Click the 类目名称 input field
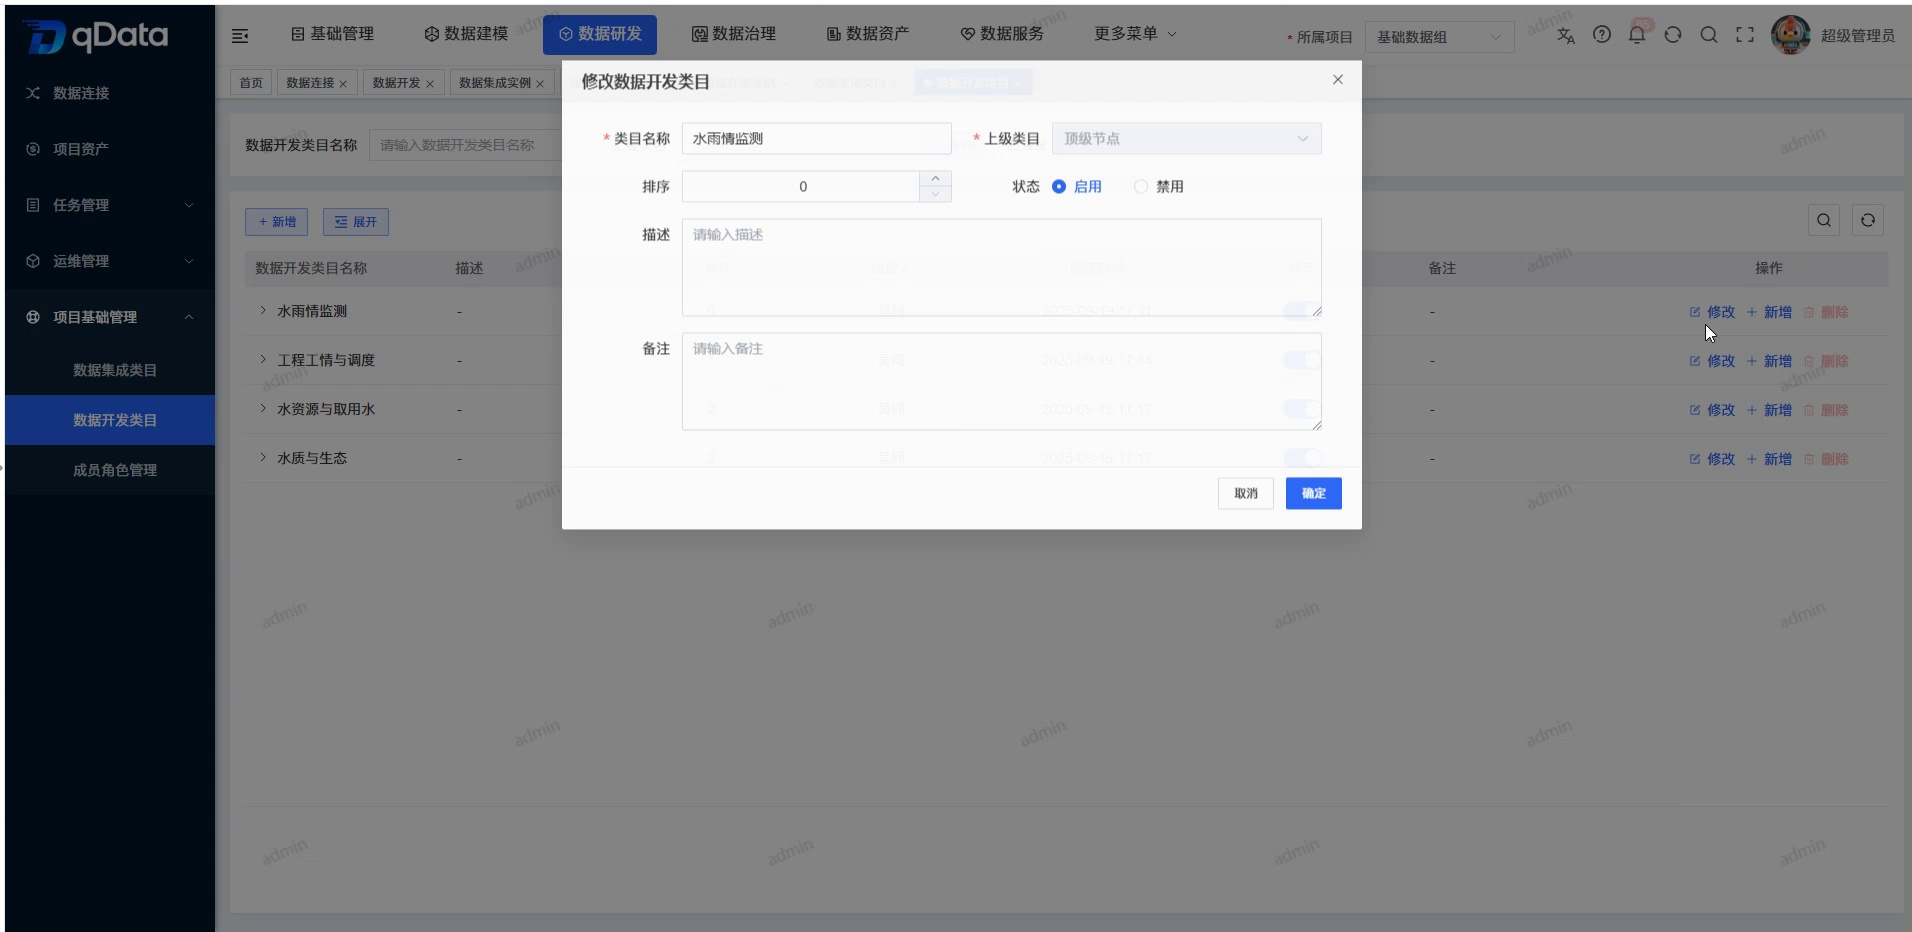 pyautogui.click(x=816, y=139)
